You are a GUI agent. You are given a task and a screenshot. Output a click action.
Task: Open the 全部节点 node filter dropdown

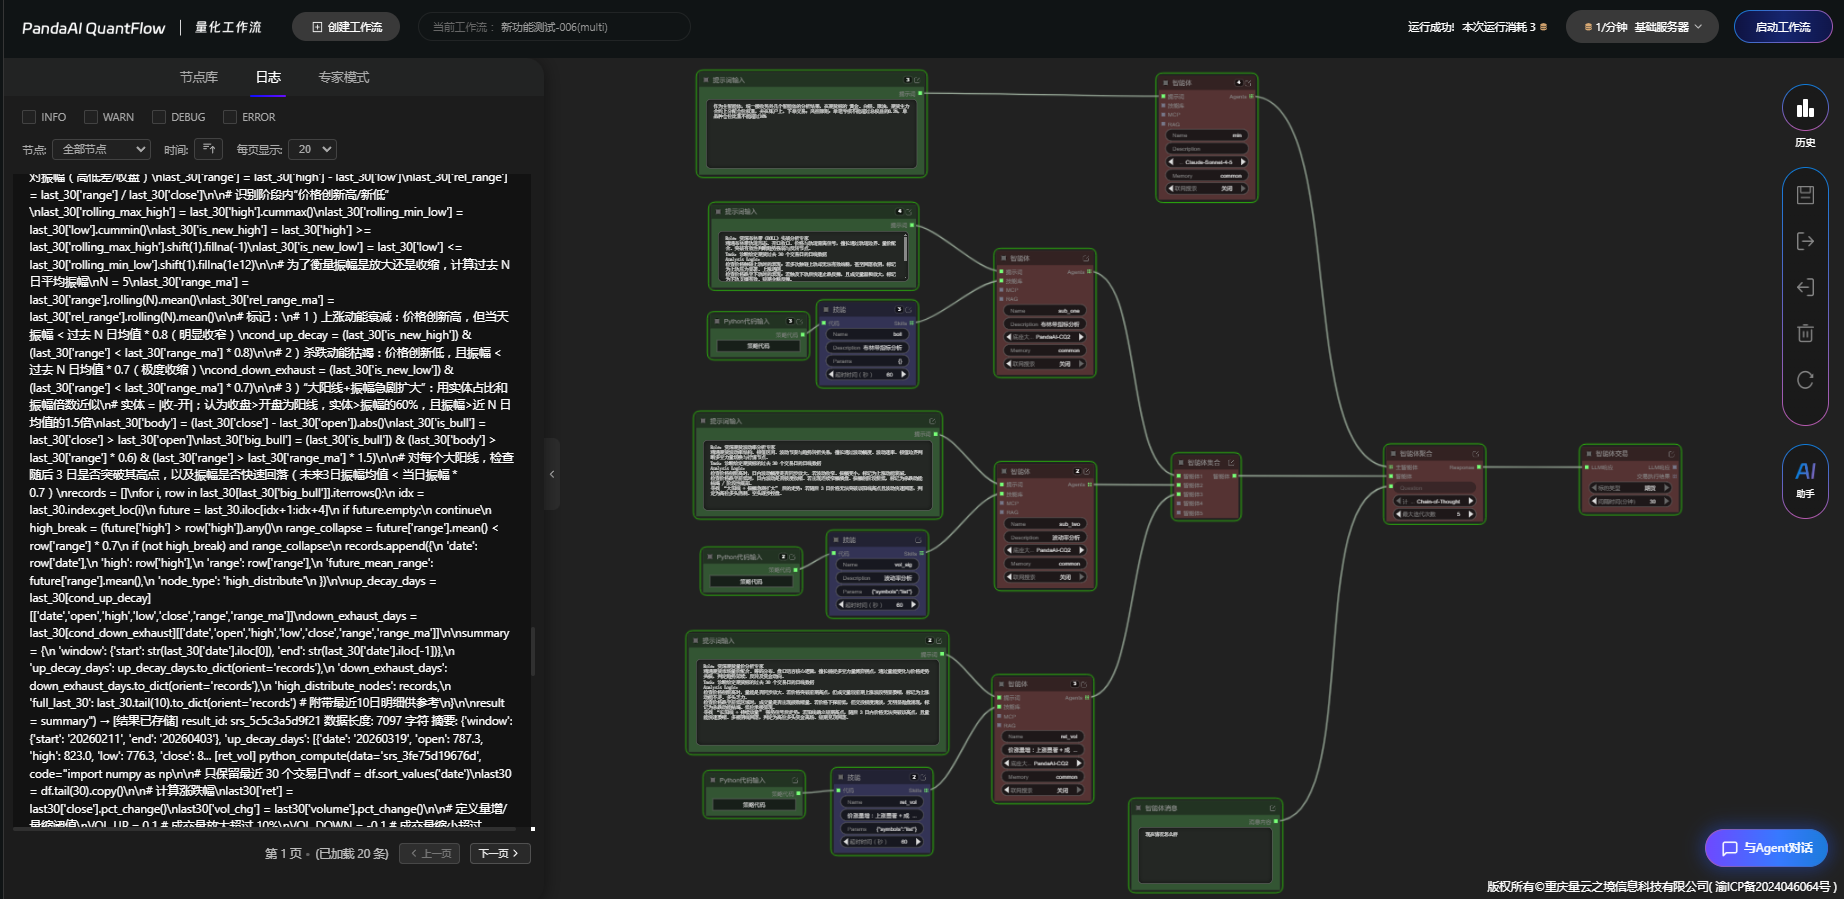tap(101, 149)
